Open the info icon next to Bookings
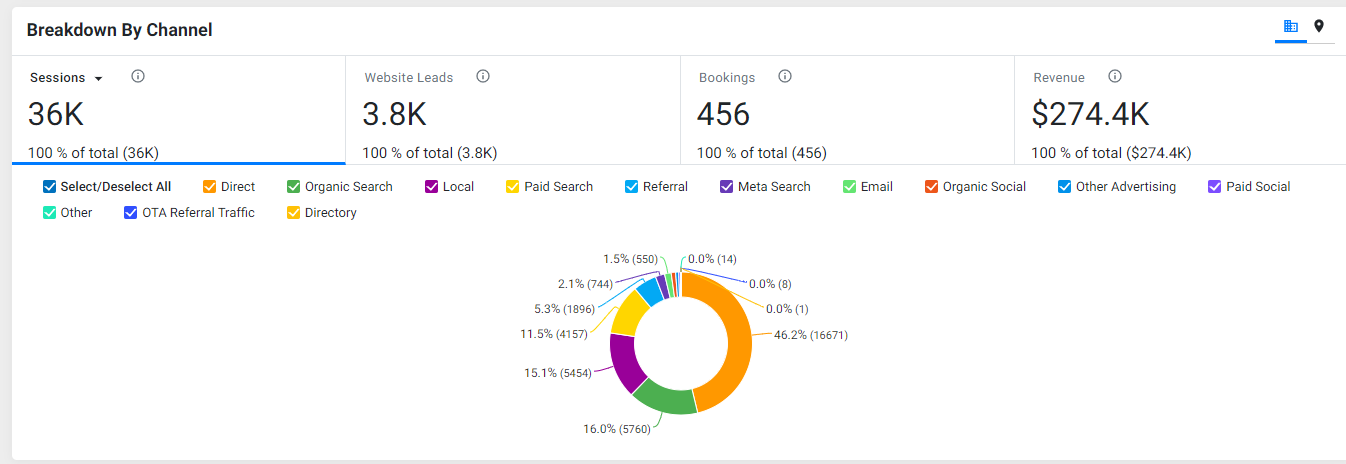Viewport: 1346px width, 464px height. point(785,76)
